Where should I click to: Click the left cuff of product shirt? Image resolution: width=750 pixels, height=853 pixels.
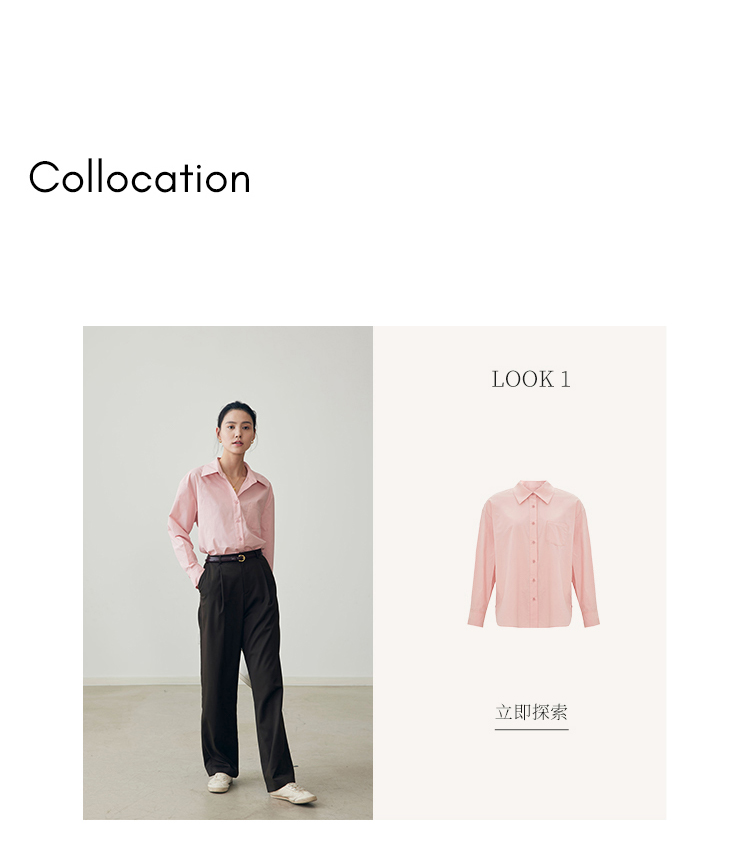click(x=476, y=619)
